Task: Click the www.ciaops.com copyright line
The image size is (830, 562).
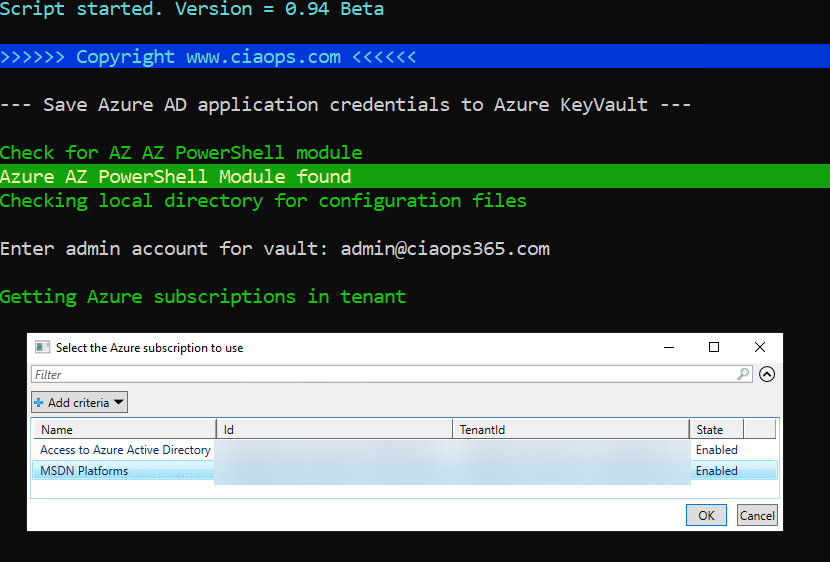Action: [x=208, y=57]
